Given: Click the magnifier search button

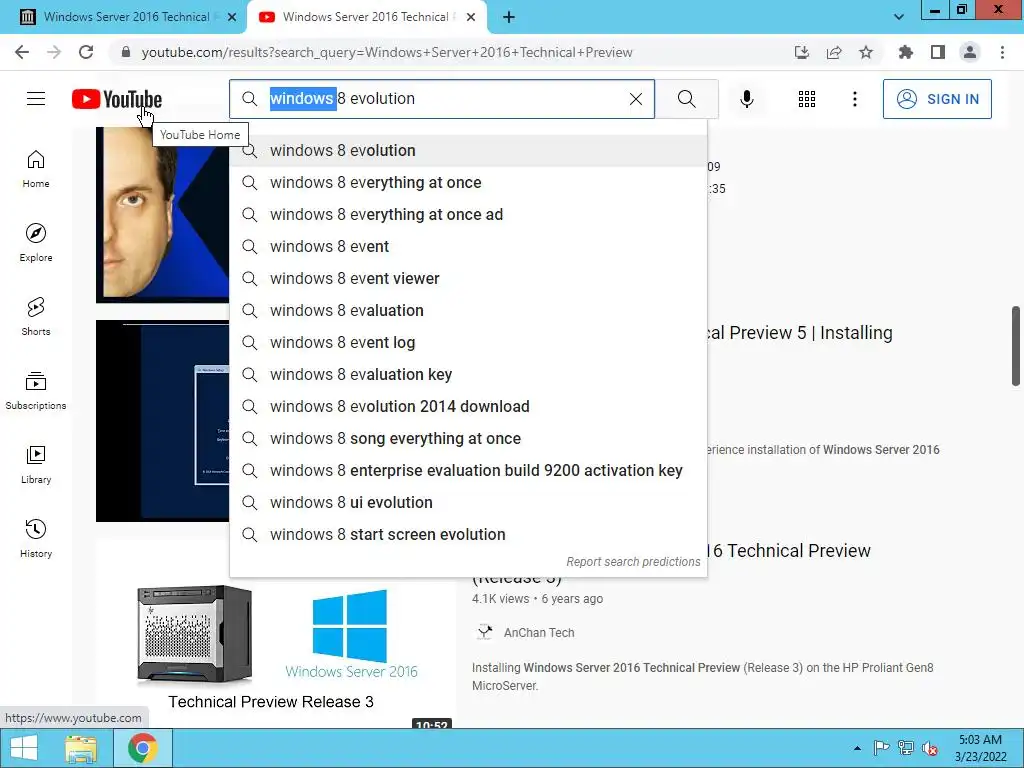Looking at the screenshot, I should [x=686, y=99].
